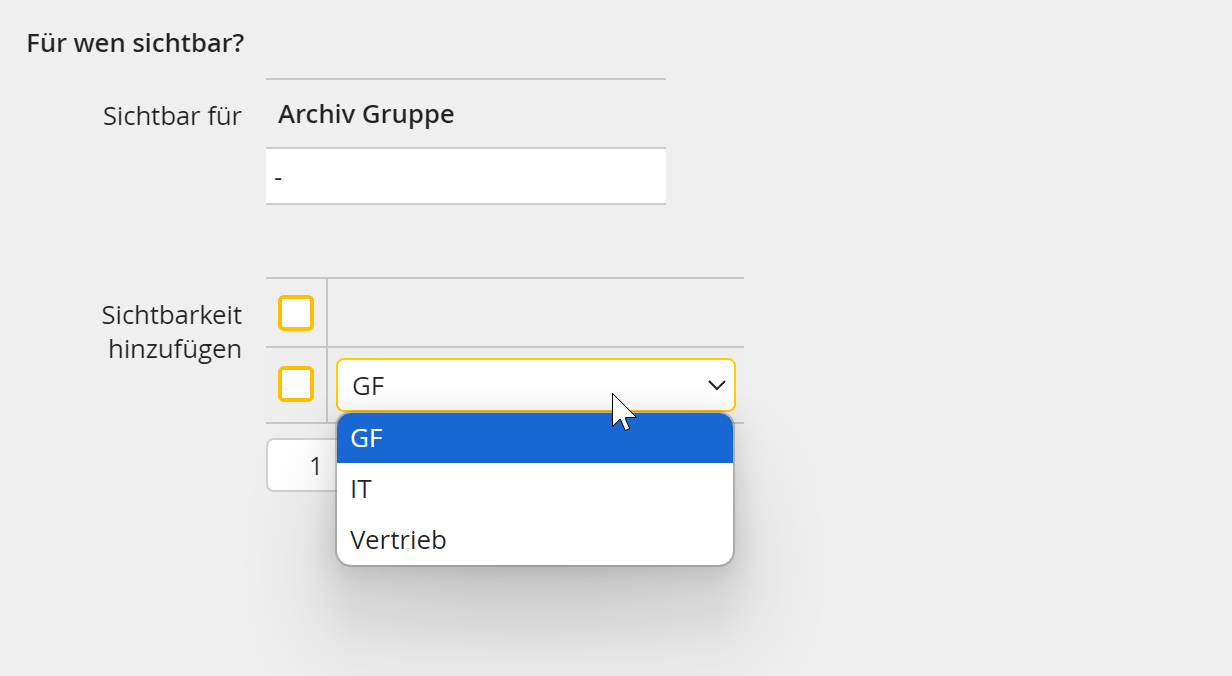Choose the highlighted GF option in list
The height and width of the screenshot is (676, 1232).
click(535, 438)
